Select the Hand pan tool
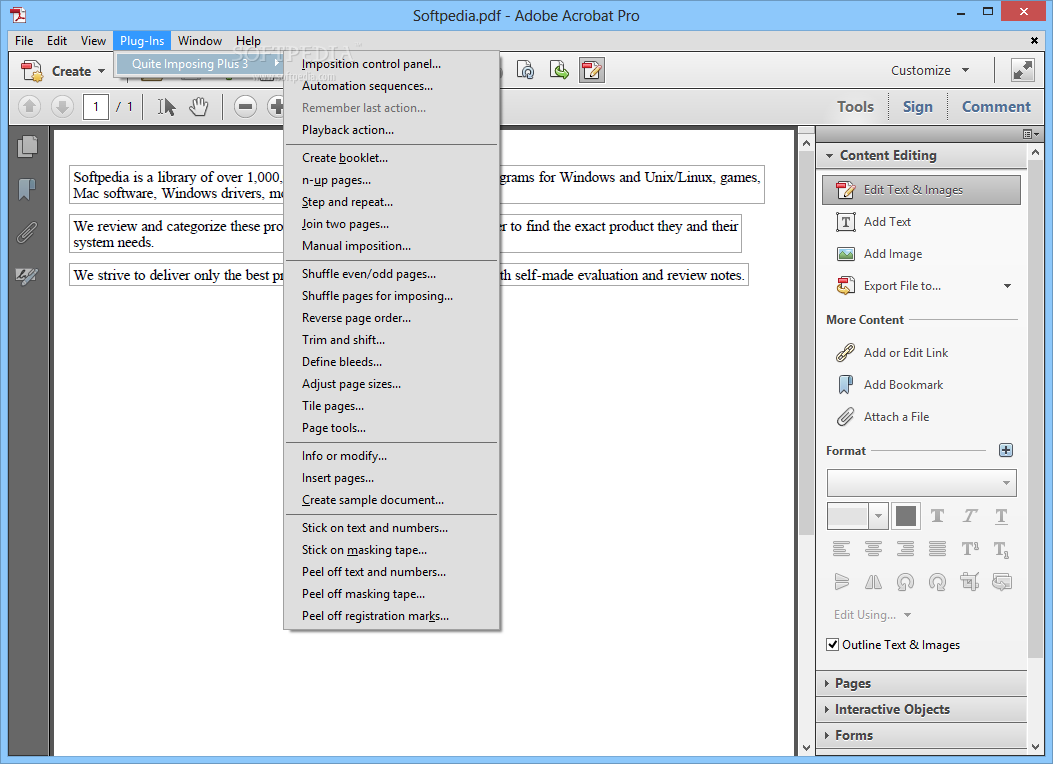 point(199,107)
